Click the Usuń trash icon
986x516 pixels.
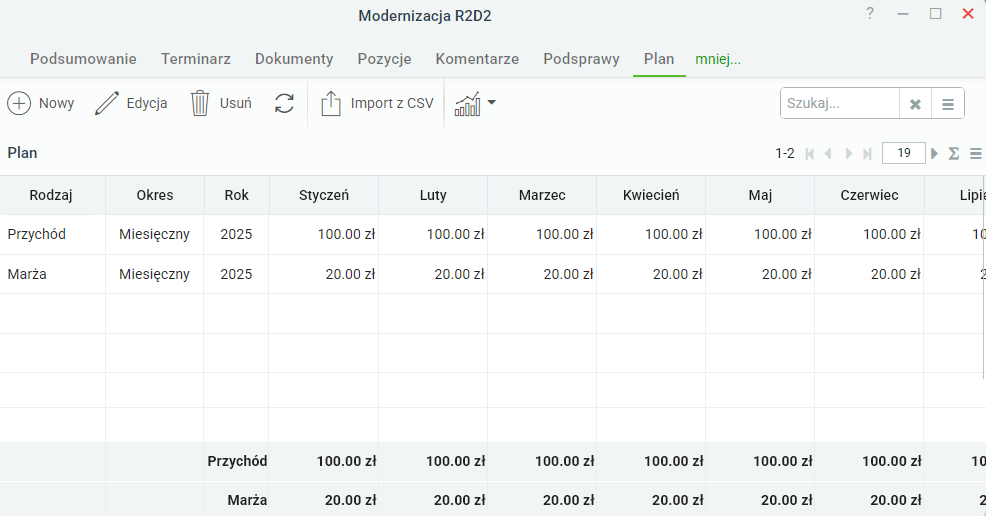[200, 103]
